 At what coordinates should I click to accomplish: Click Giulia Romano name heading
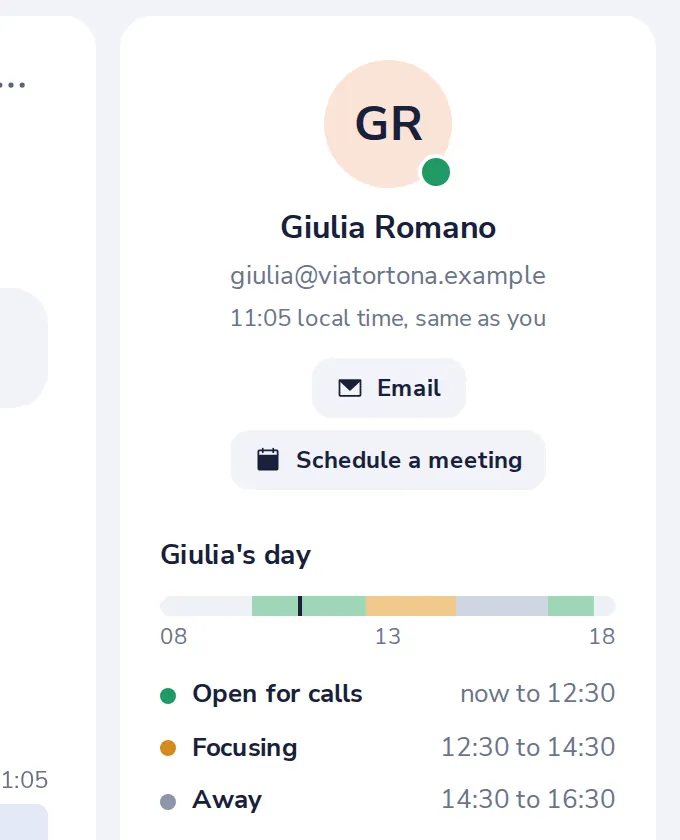coord(388,227)
